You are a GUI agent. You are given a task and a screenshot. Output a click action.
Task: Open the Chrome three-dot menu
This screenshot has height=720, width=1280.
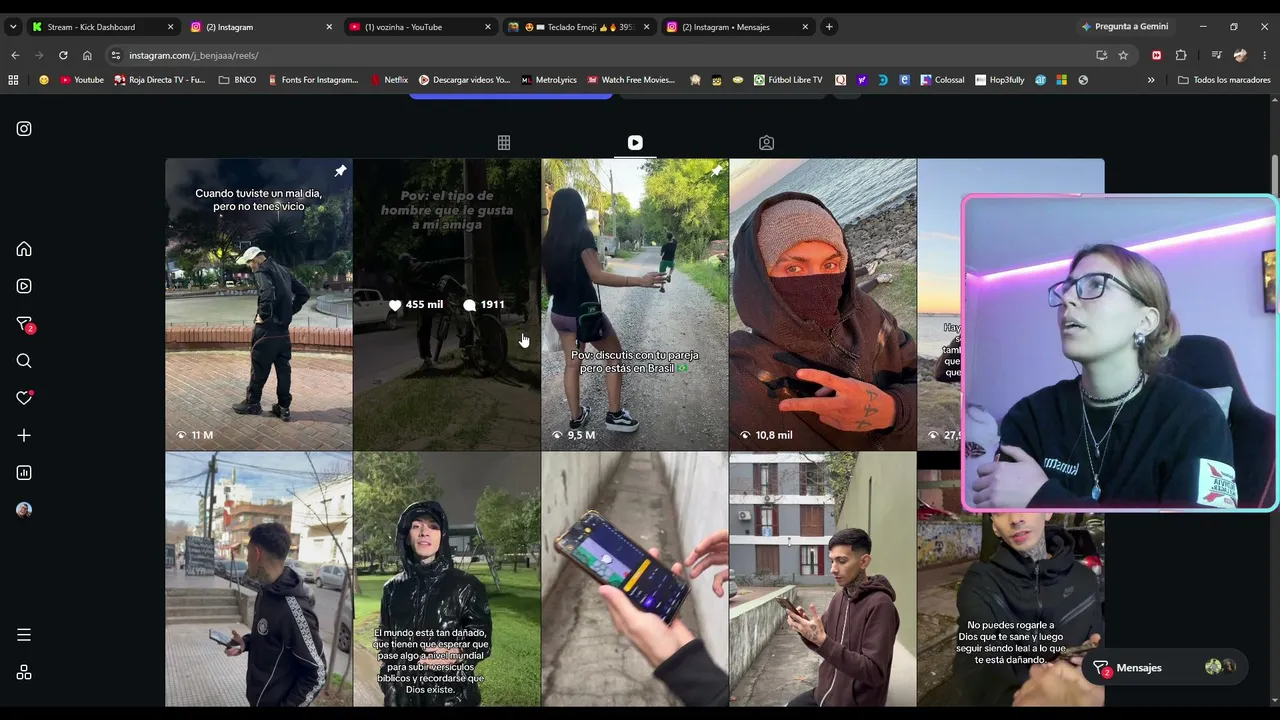click(x=1265, y=55)
